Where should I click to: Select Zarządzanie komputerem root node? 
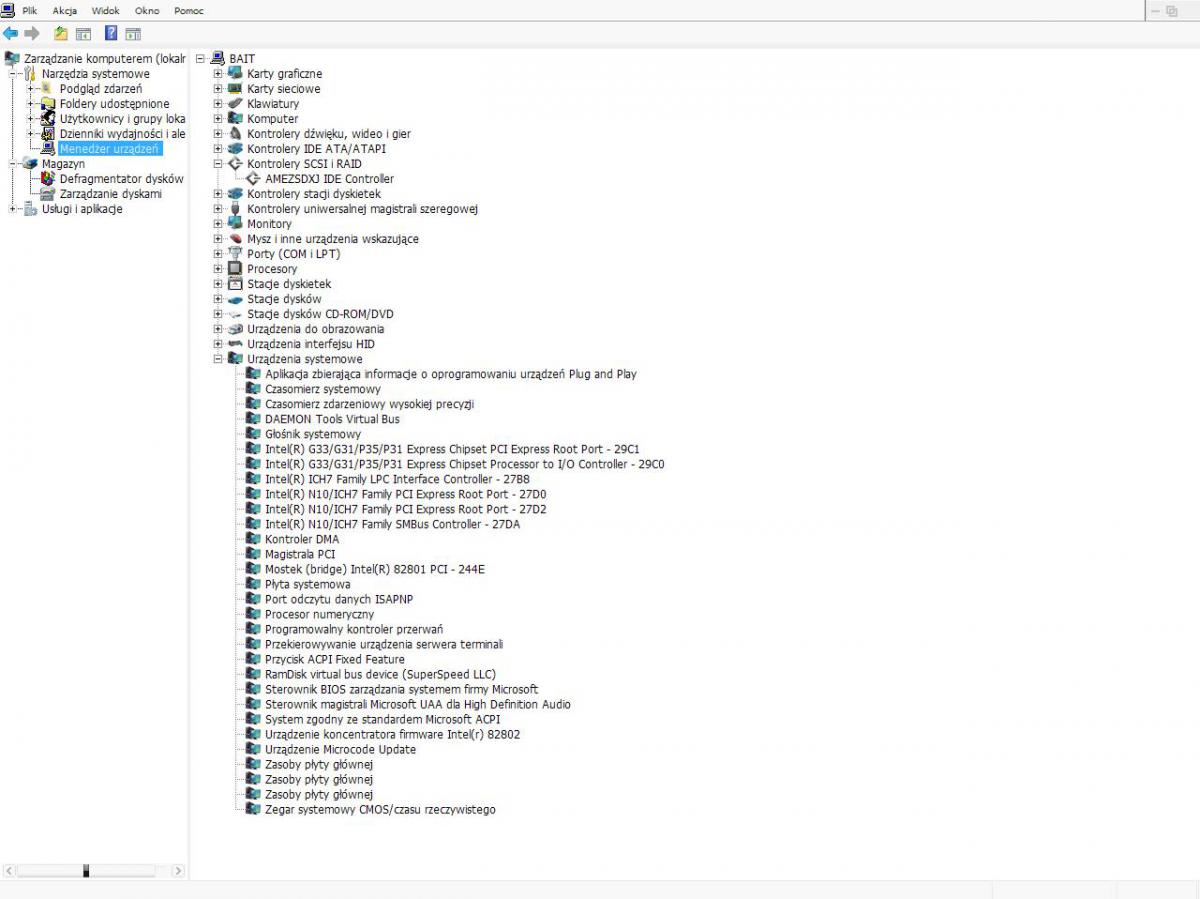(x=104, y=58)
